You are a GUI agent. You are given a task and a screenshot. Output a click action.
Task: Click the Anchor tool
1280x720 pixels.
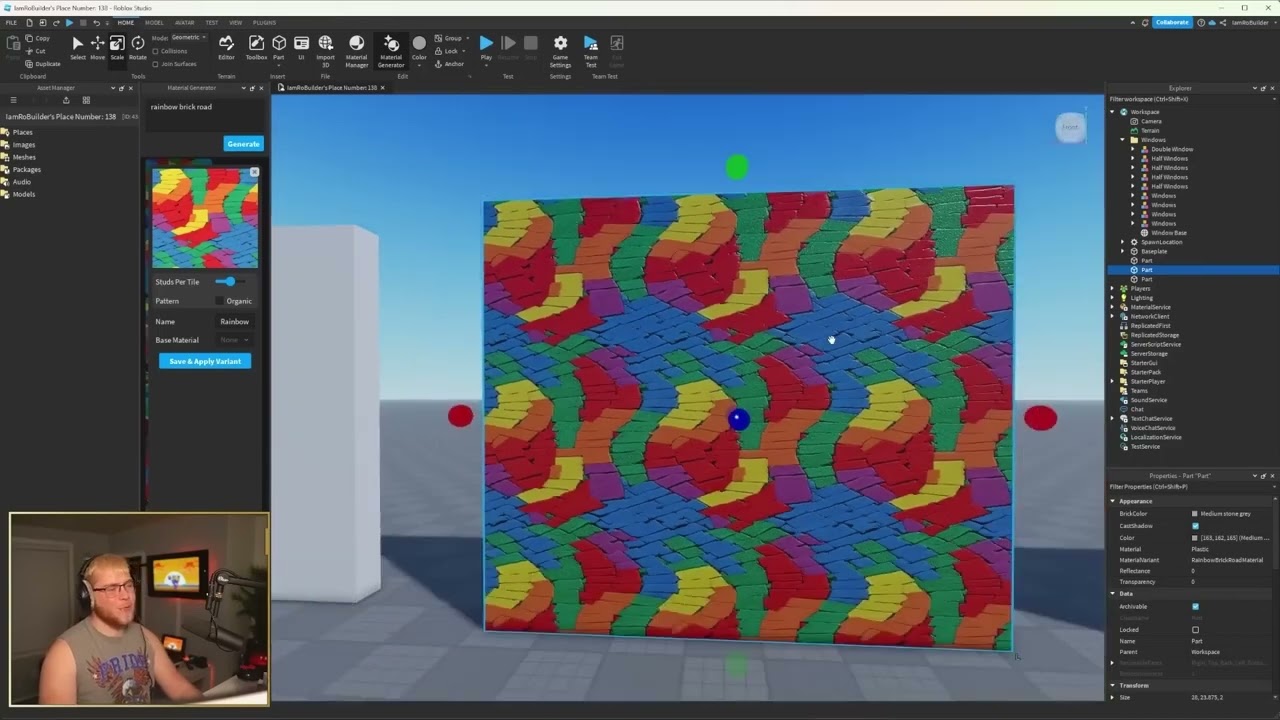click(449, 64)
